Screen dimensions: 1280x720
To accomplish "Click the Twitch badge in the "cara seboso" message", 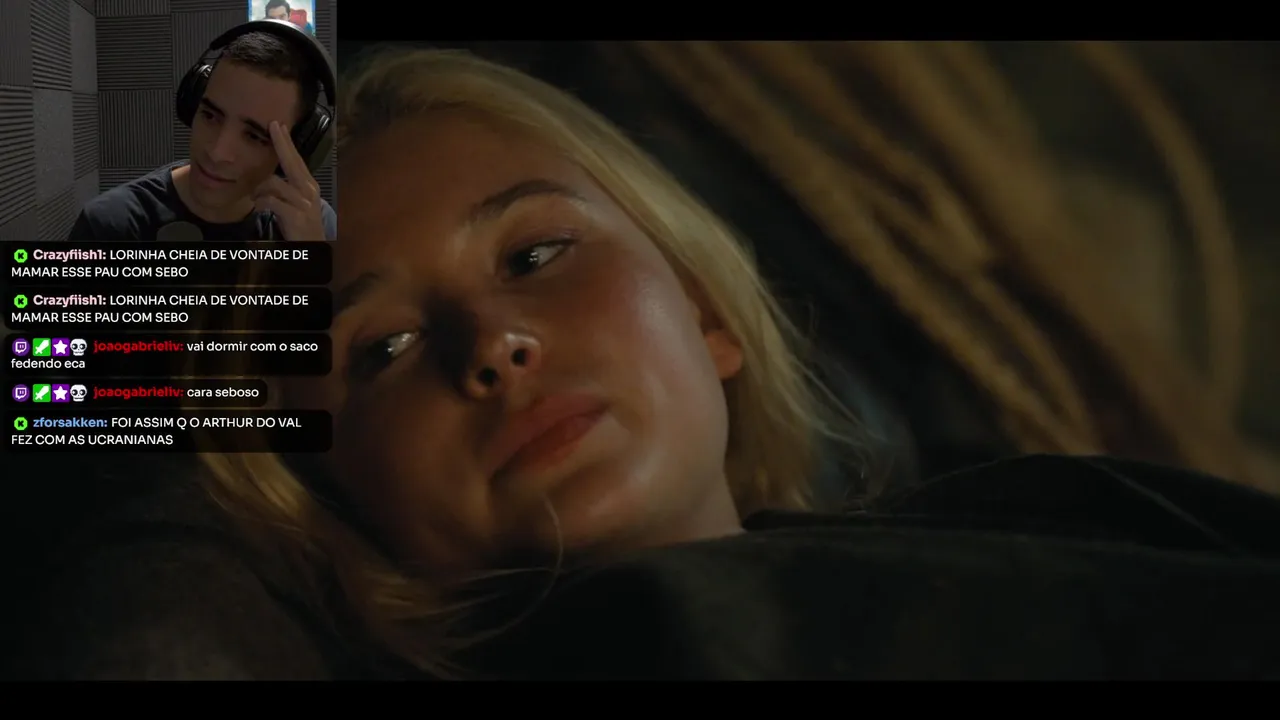I will [x=21, y=393].
